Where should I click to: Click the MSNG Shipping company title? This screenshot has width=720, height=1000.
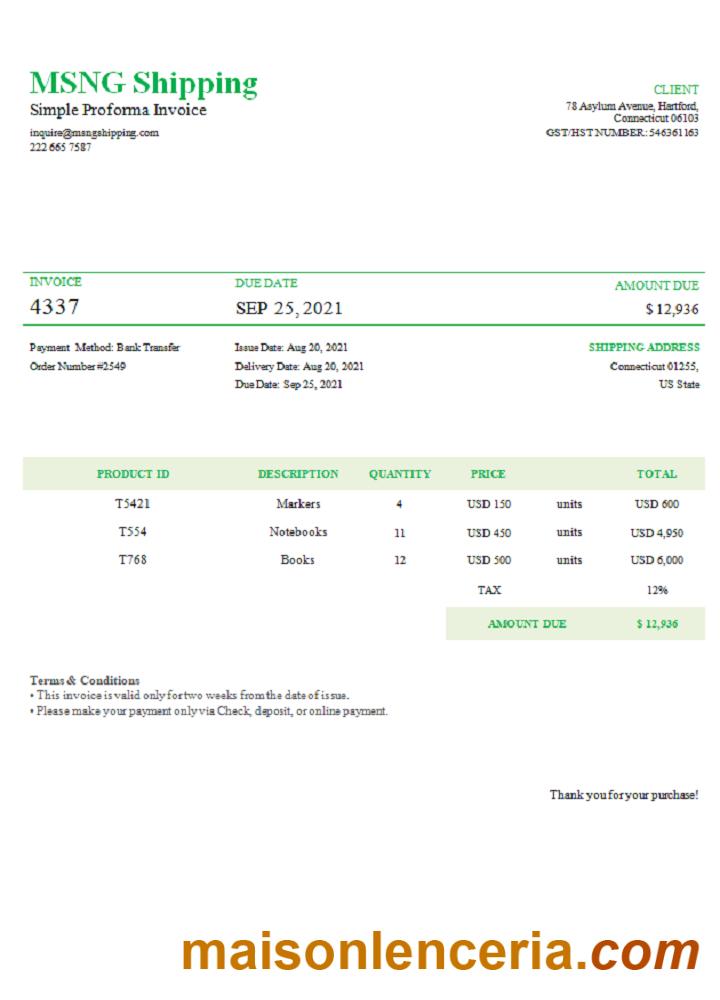(x=143, y=83)
